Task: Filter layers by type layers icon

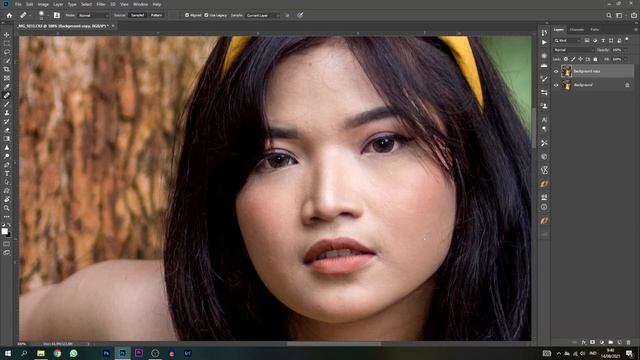Action: [x=603, y=40]
